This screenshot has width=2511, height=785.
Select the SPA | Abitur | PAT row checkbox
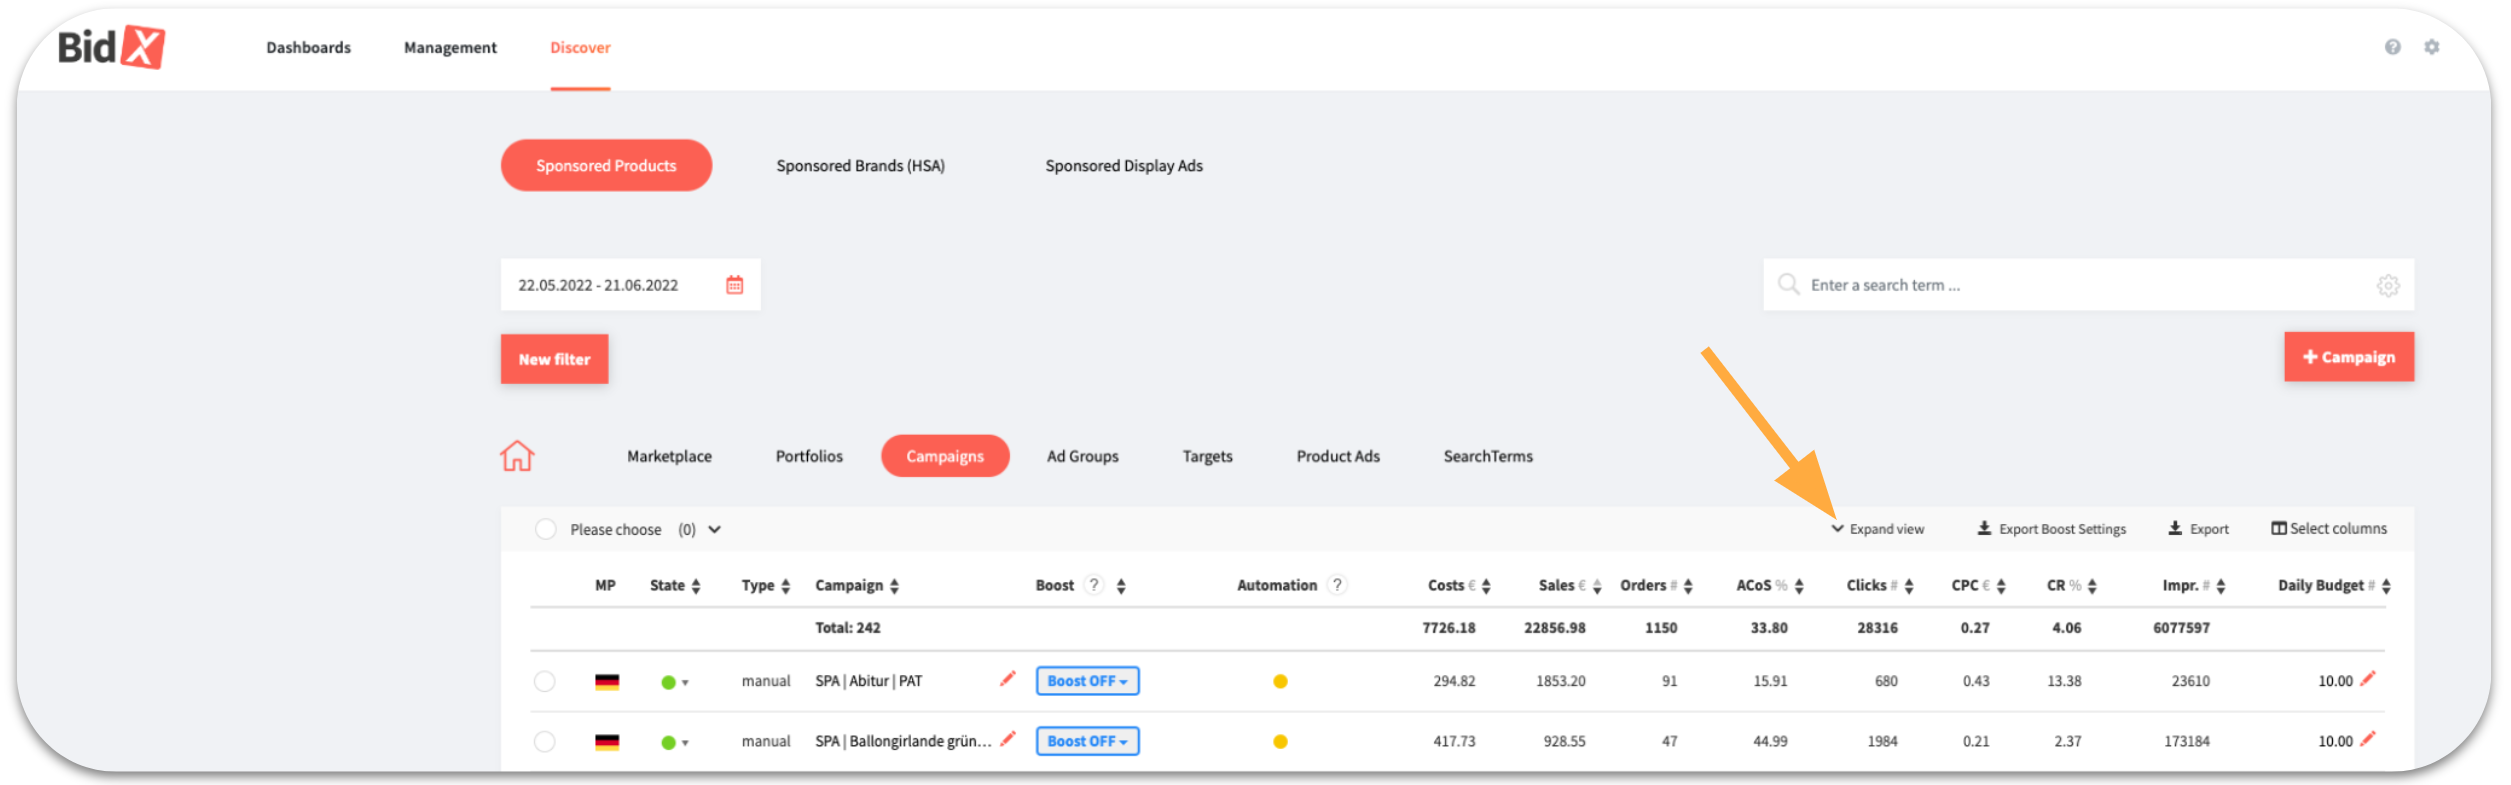pos(544,681)
